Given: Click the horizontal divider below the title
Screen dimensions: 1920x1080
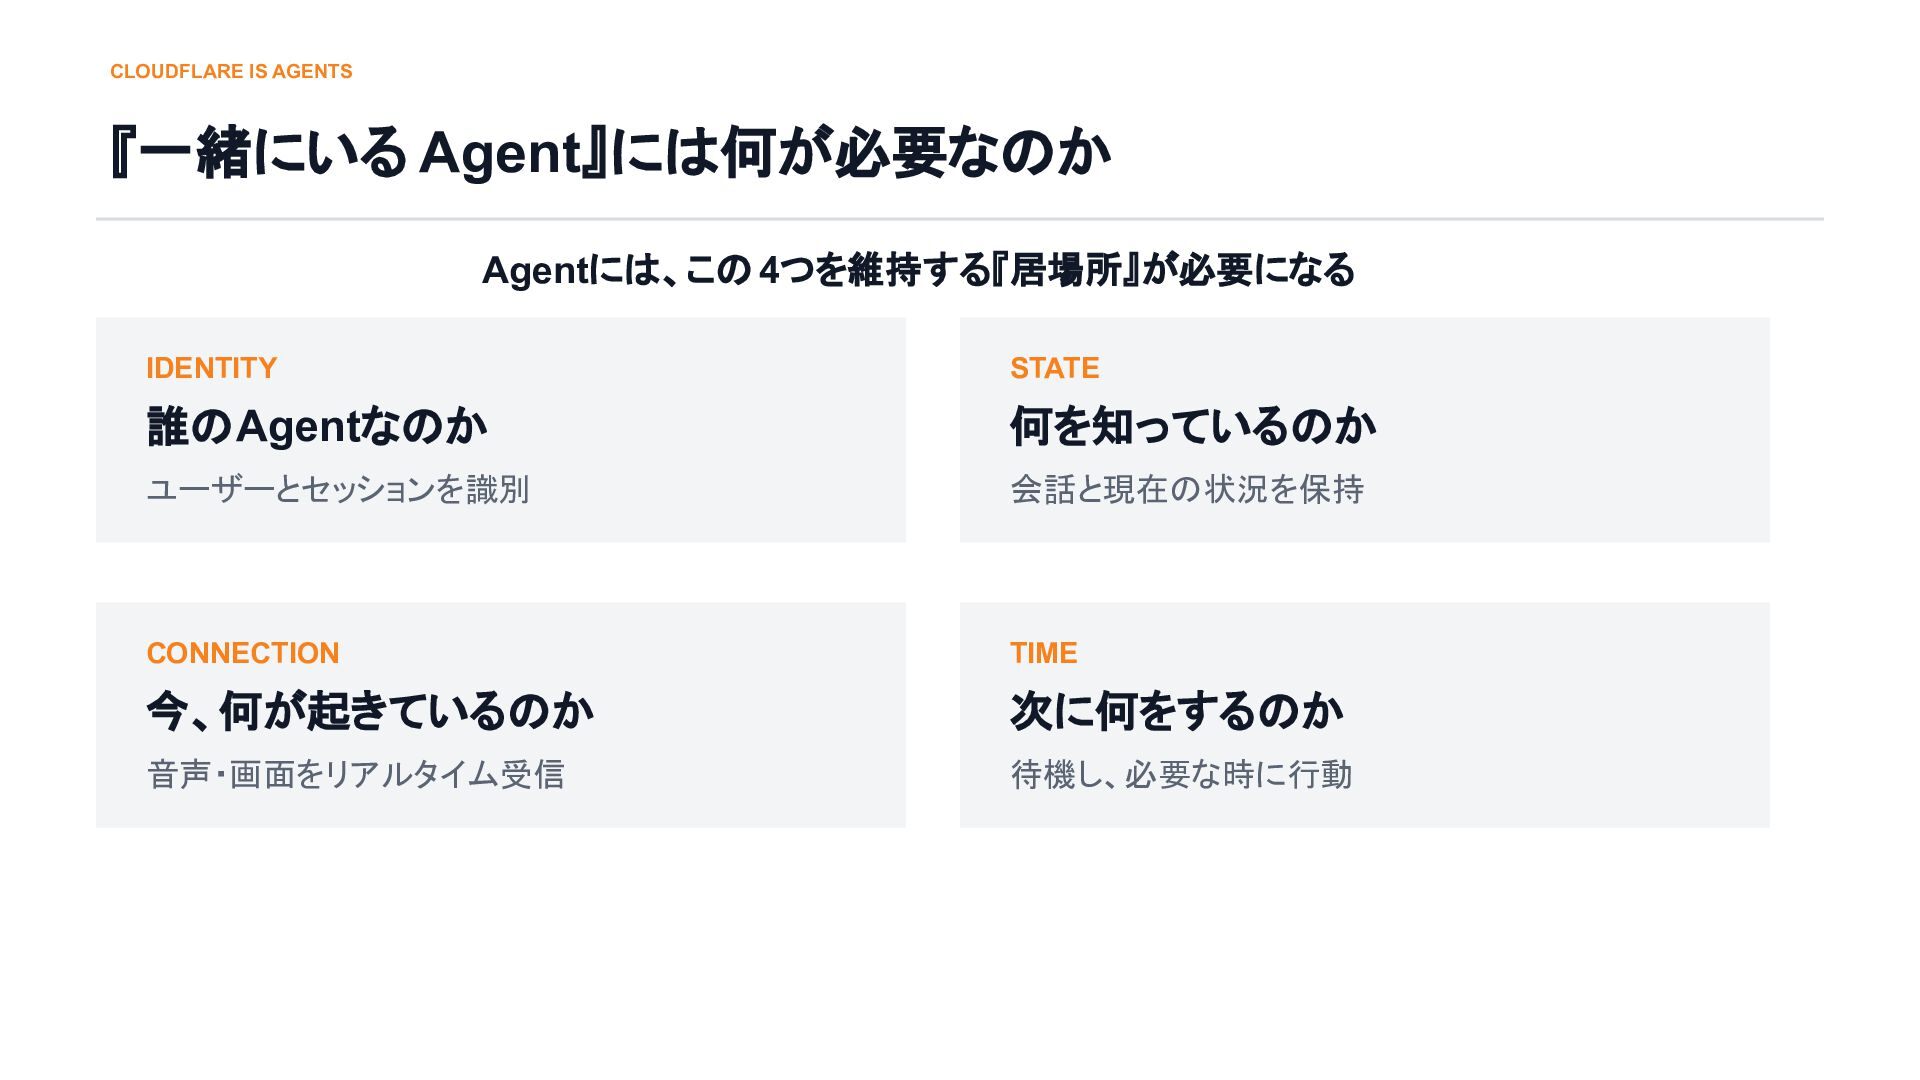Looking at the screenshot, I should click(x=960, y=218).
